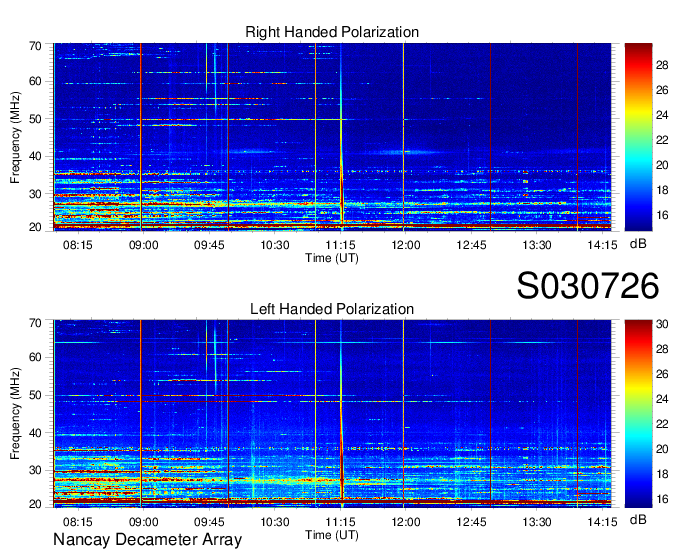Click "12:45" time tick under Right Handed plot
680x552 pixels.
pos(471,245)
